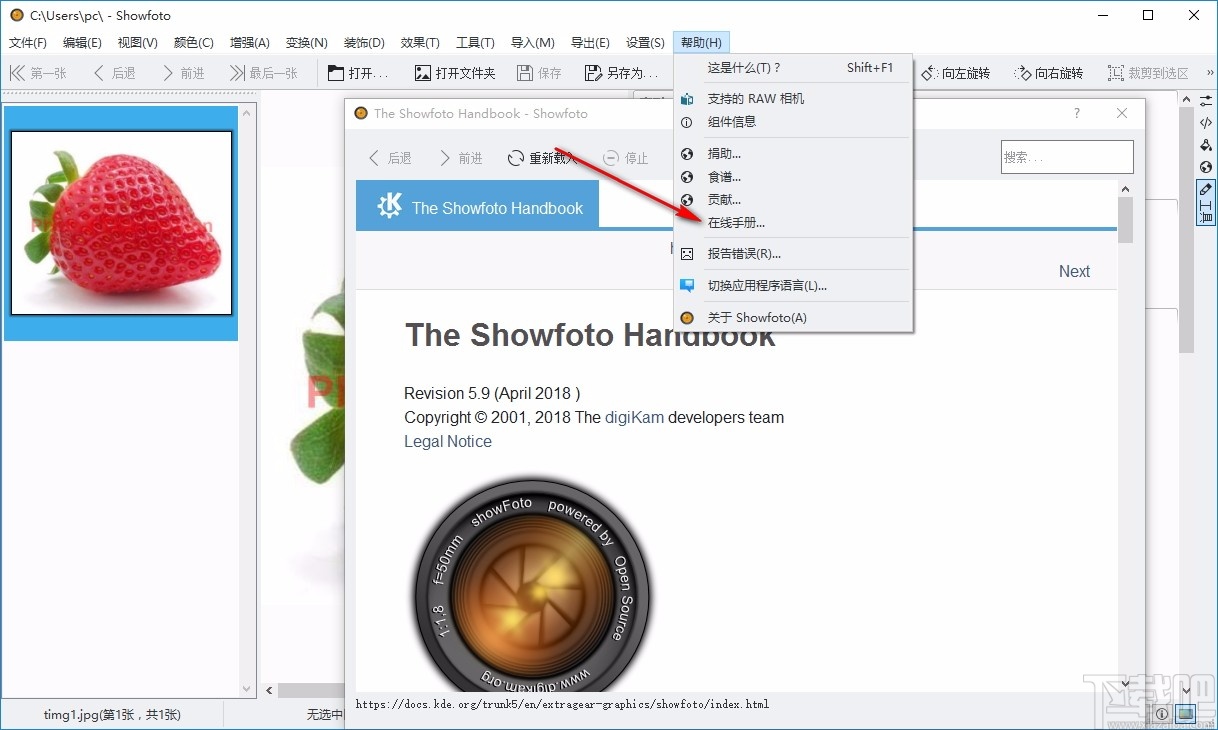Click 后退 in the handbook window
Screen dimensions: 1218x730
[x=389, y=158]
